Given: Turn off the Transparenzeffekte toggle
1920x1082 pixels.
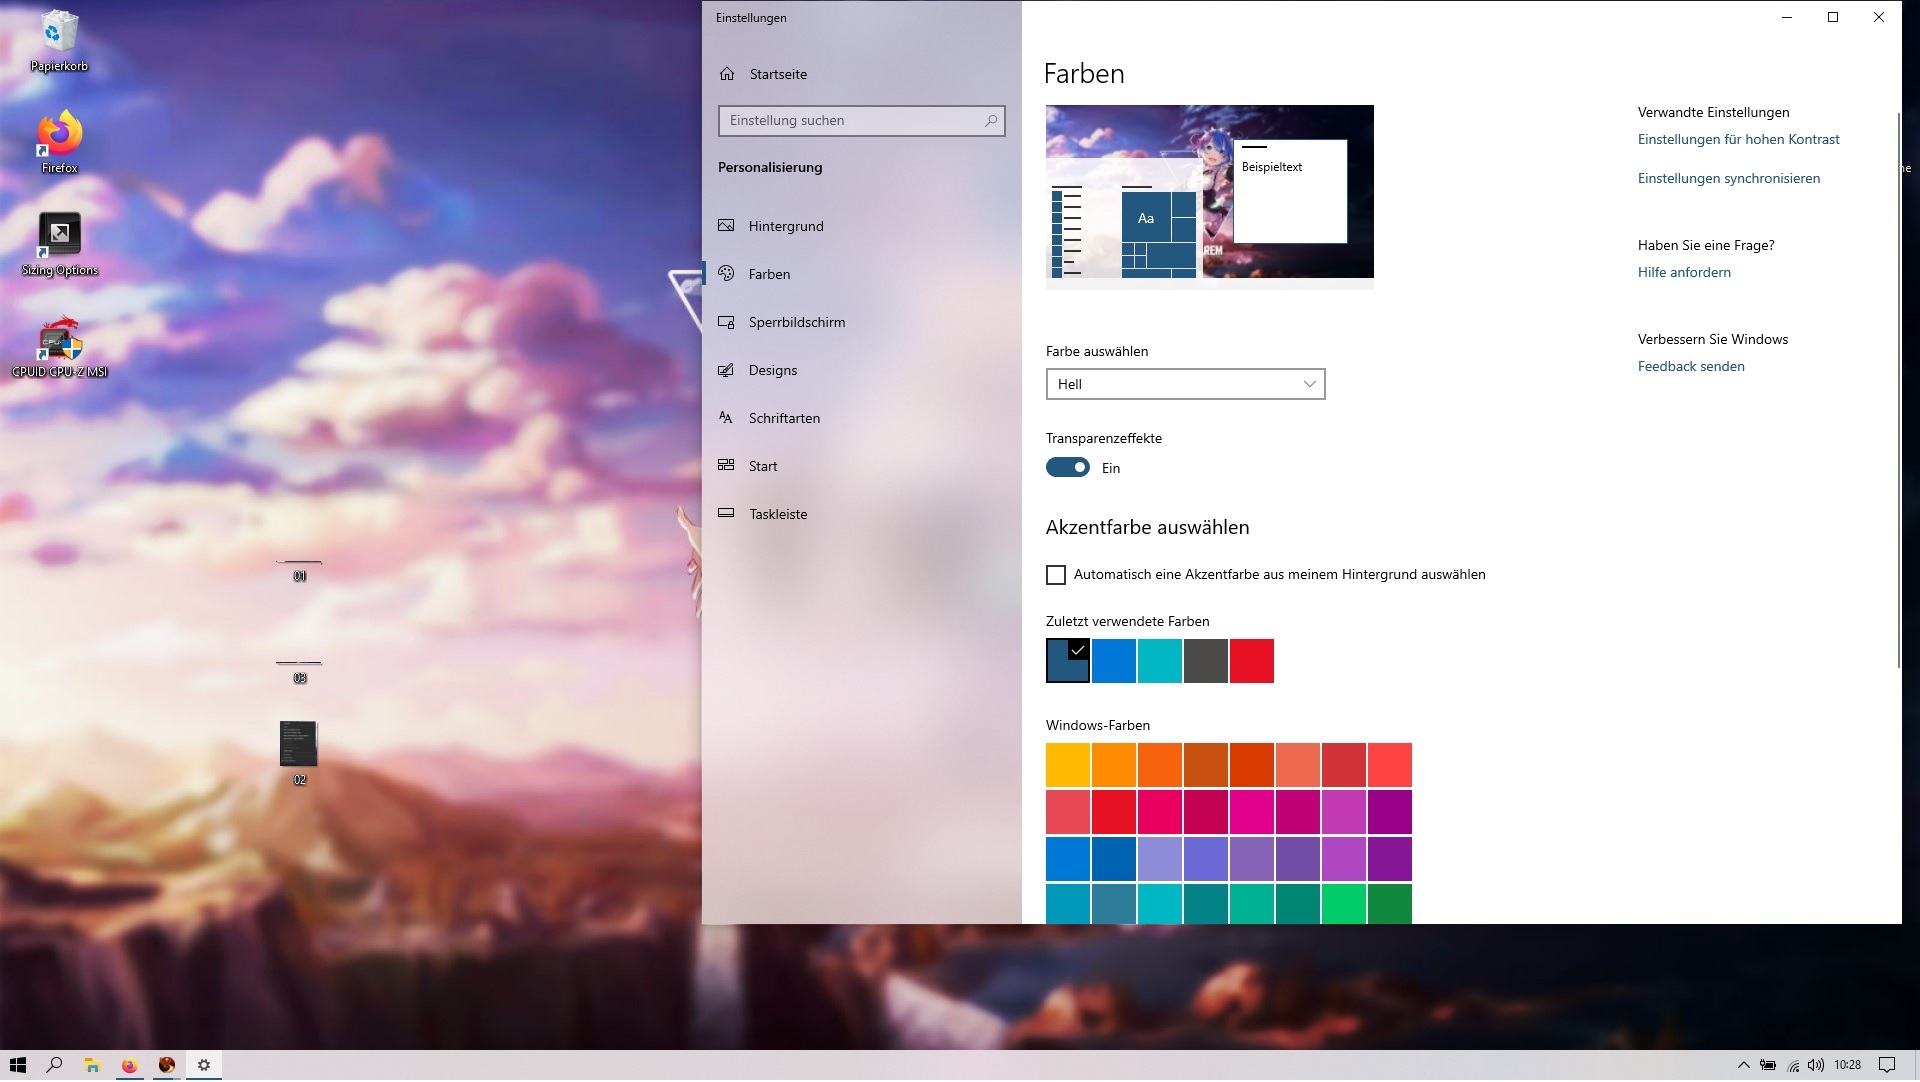Looking at the screenshot, I should click(1068, 468).
